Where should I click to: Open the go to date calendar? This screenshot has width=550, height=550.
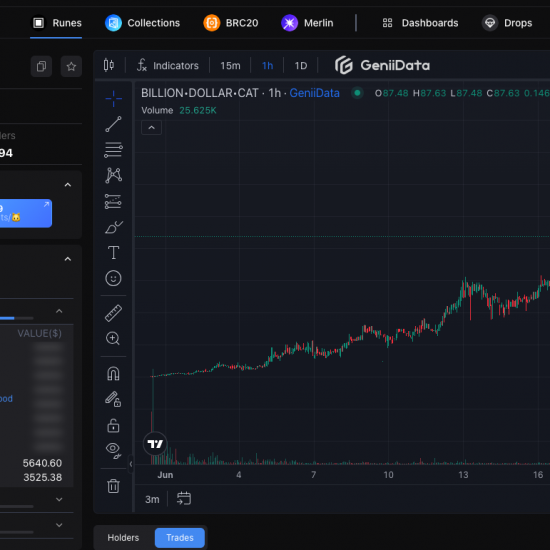[184, 498]
